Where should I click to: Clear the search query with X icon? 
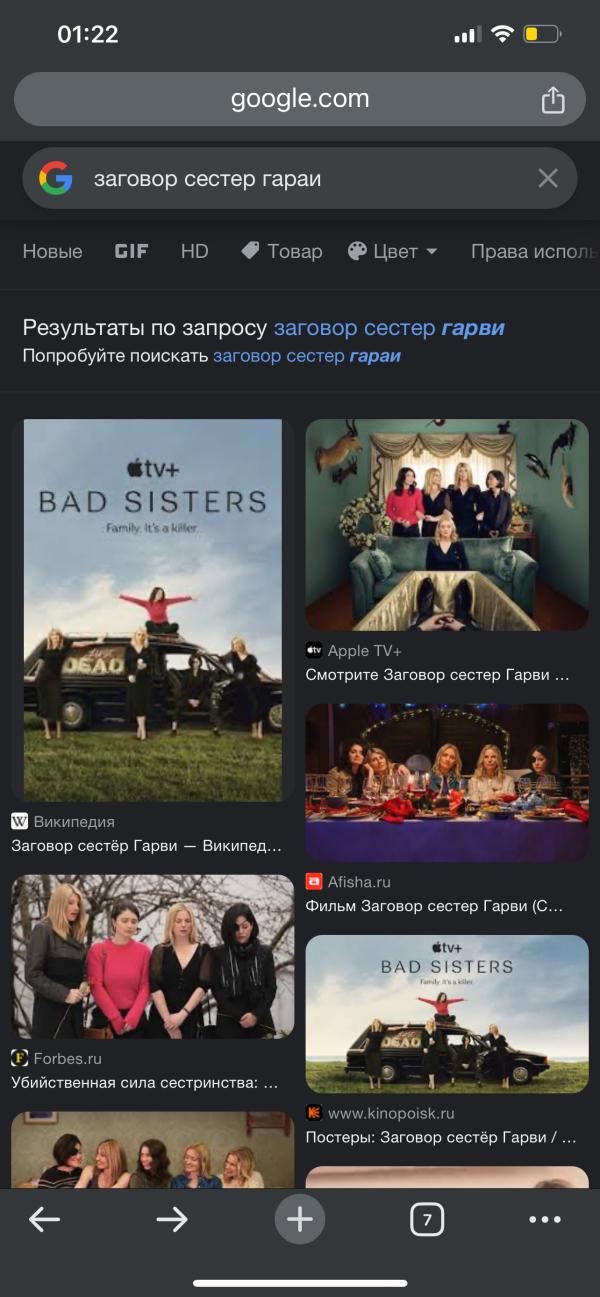pyautogui.click(x=548, y=179)
